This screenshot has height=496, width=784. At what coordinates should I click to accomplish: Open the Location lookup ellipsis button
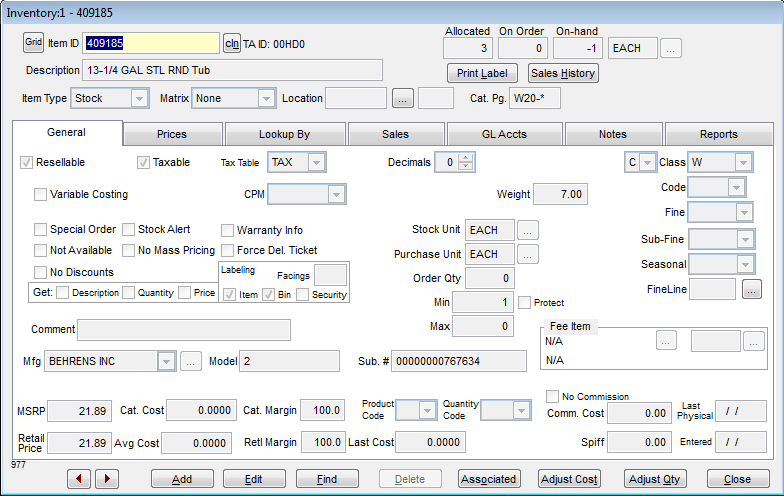tap(402, 98)
